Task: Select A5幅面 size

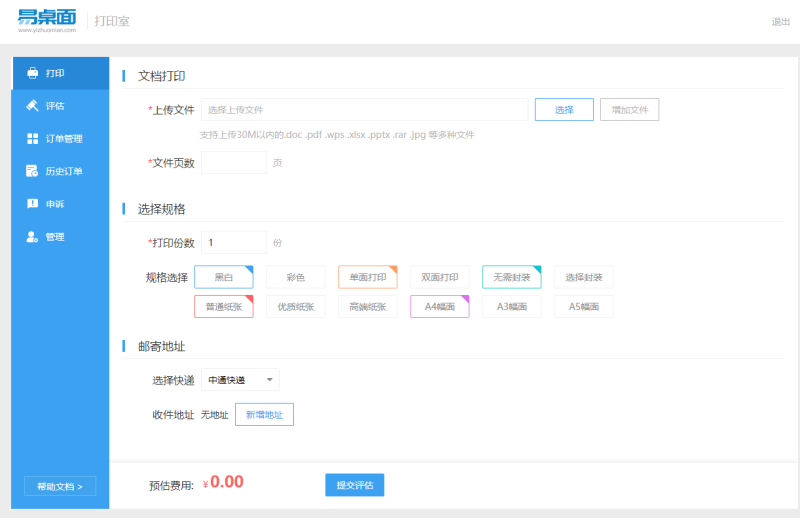Action: click(x=584, y=307)
